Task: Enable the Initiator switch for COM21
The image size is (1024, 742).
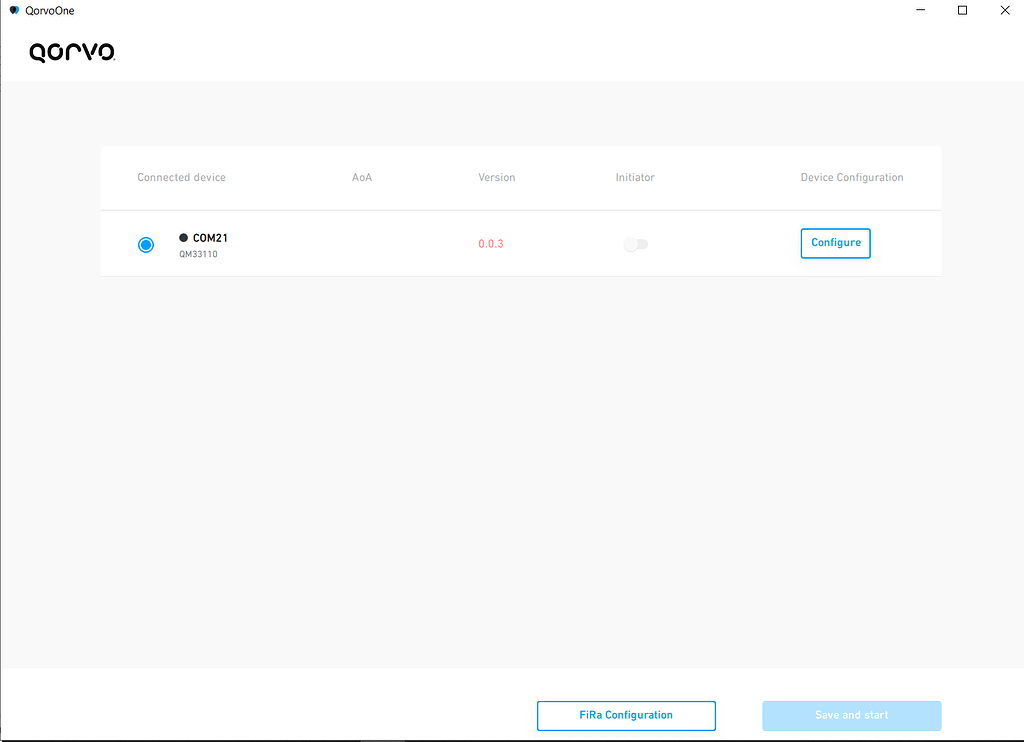Action: pos(635,244)
